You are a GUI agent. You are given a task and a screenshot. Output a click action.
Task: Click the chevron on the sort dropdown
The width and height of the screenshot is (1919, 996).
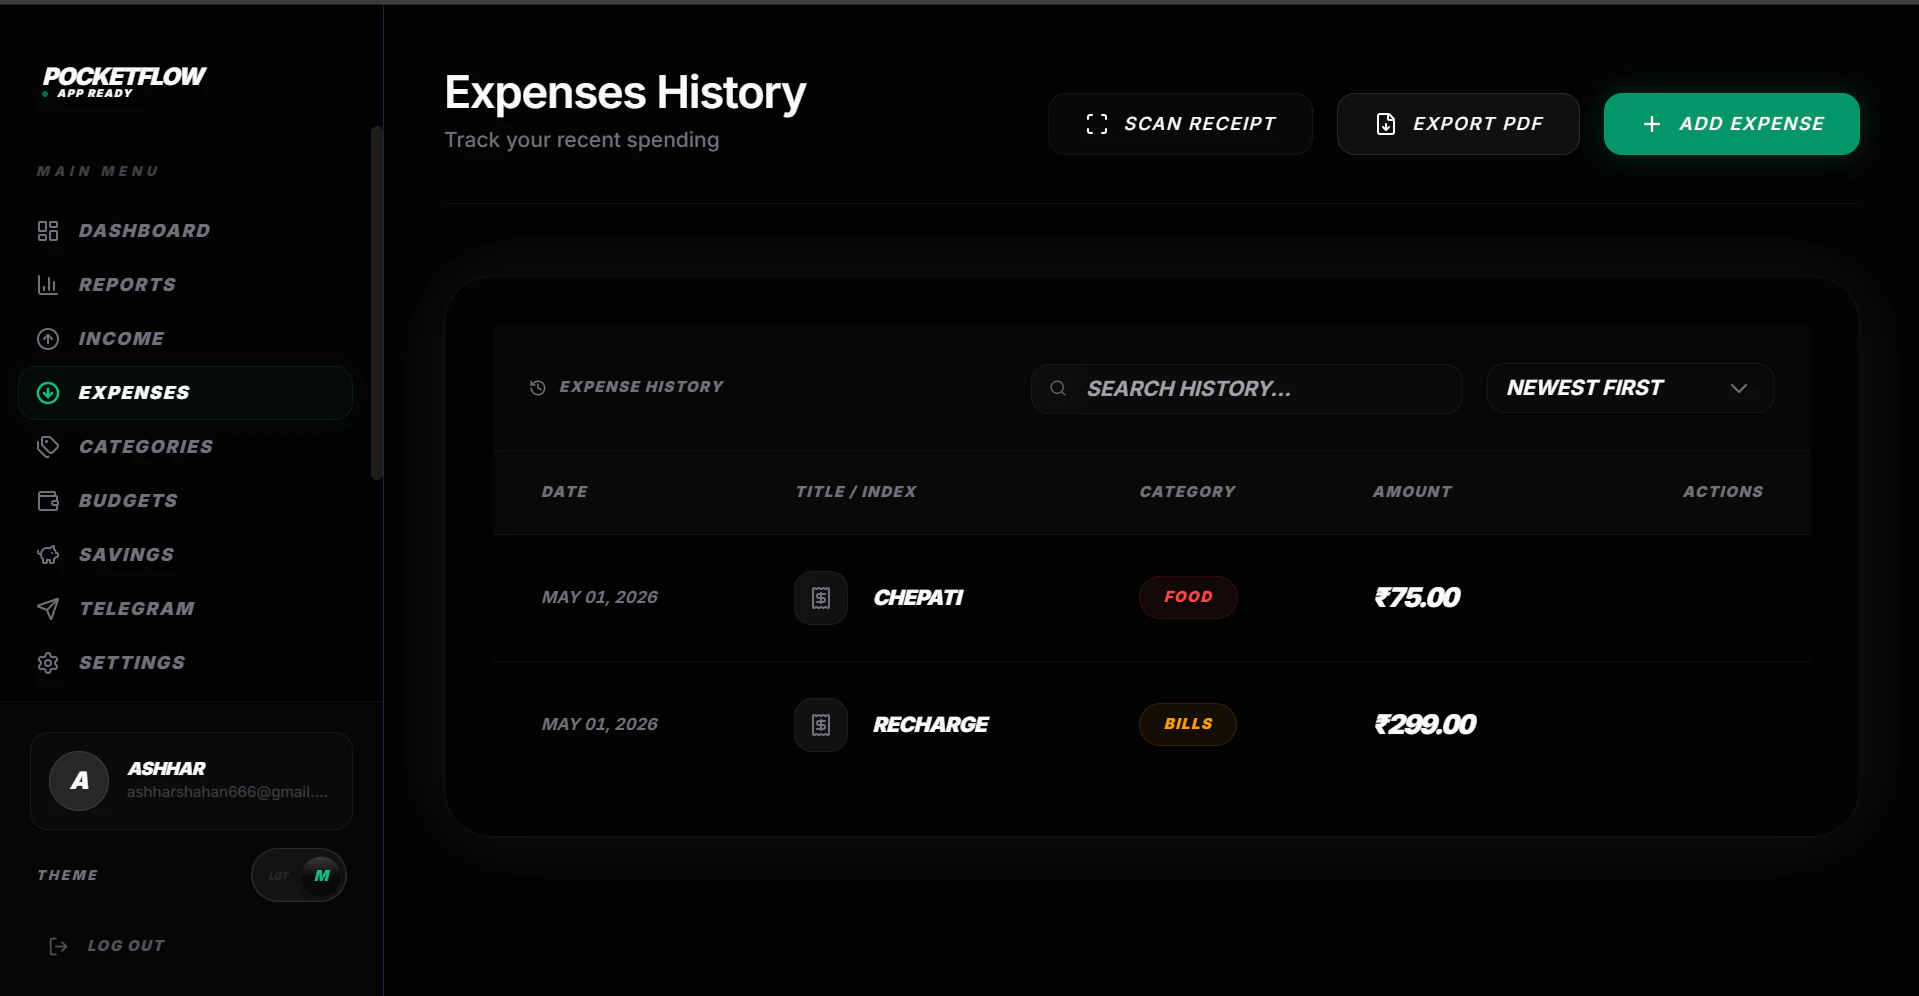pos(1739,388)
